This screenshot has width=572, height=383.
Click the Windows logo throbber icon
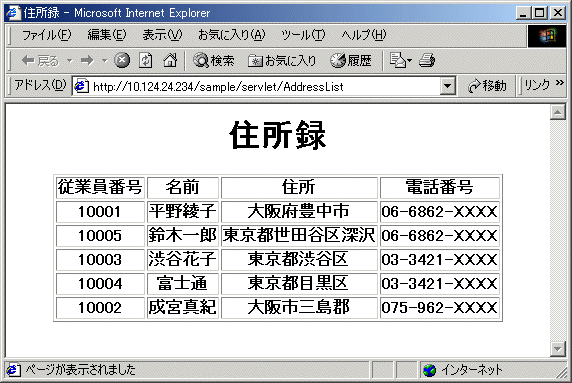[x=547, y=36]
